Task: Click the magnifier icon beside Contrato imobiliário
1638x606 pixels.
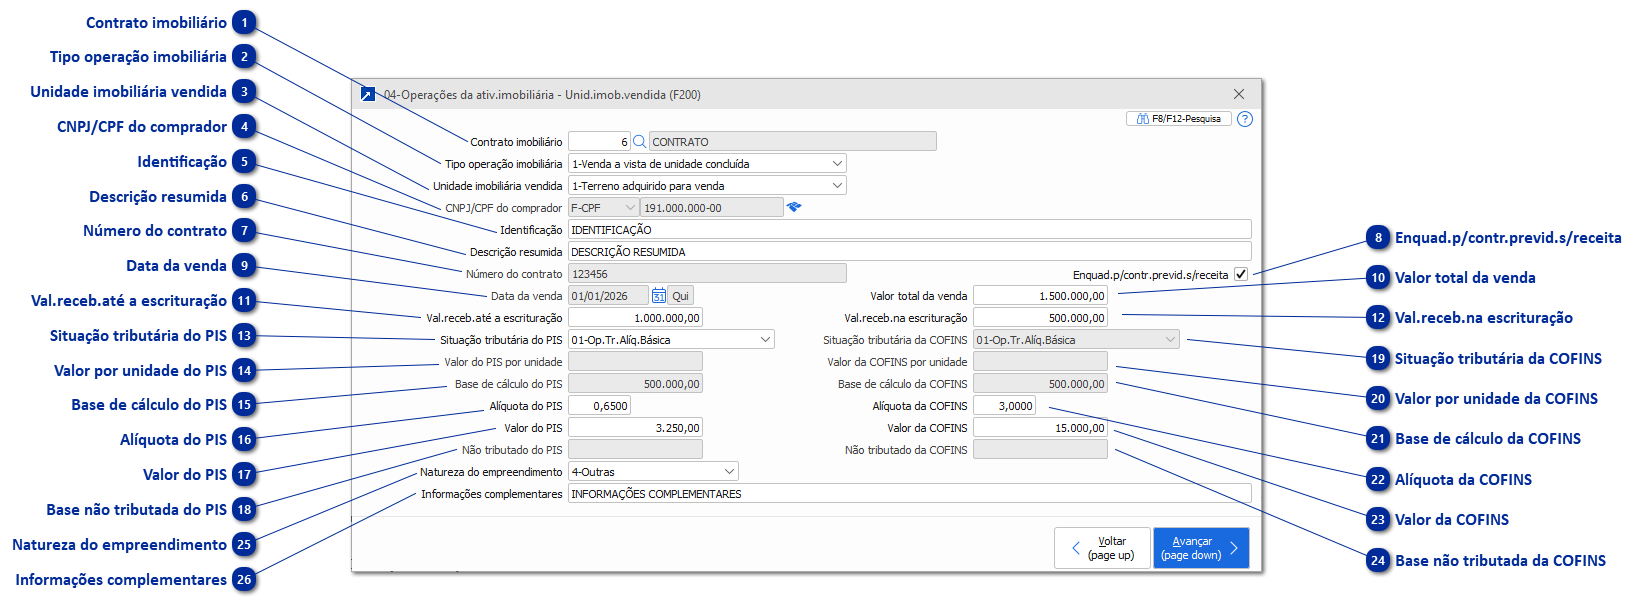Action: click(640, 142)
